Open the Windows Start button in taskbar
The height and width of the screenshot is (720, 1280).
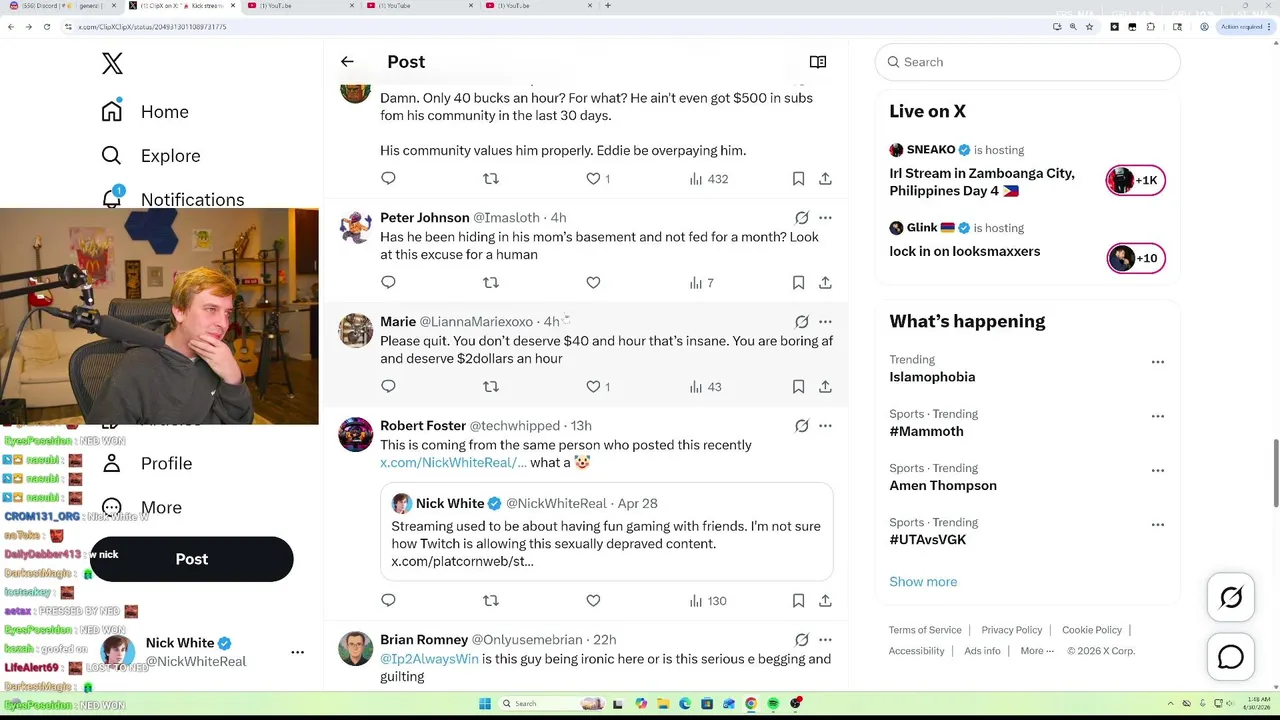coord(485,704)
